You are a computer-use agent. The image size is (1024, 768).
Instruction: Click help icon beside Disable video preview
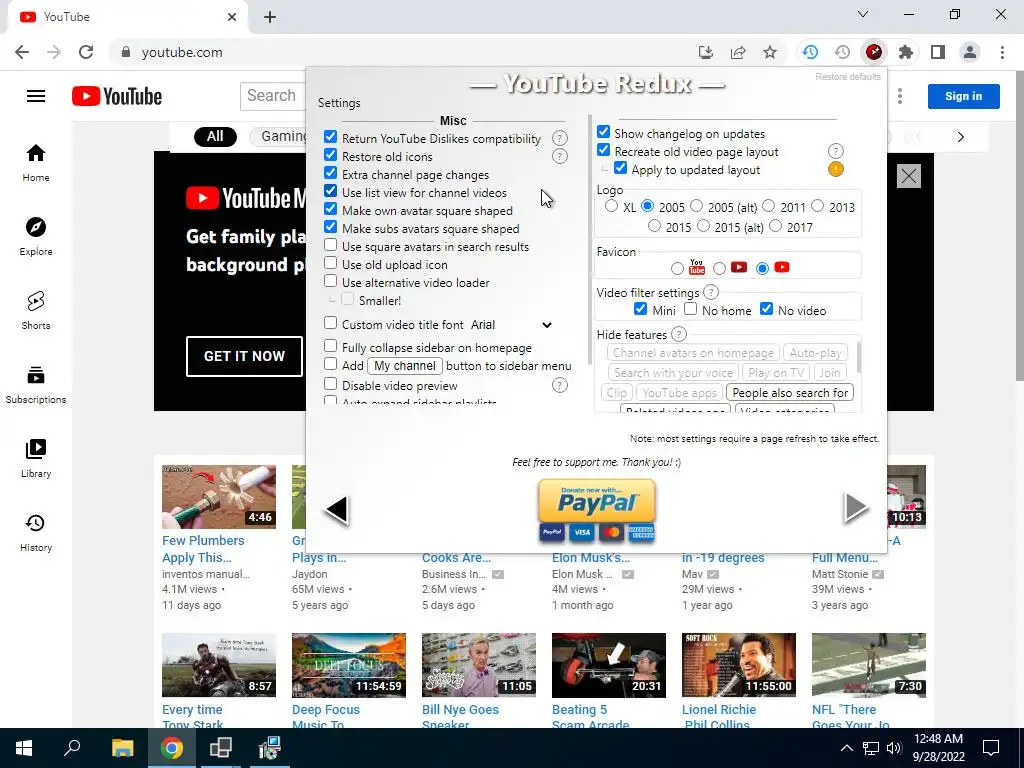560,385
